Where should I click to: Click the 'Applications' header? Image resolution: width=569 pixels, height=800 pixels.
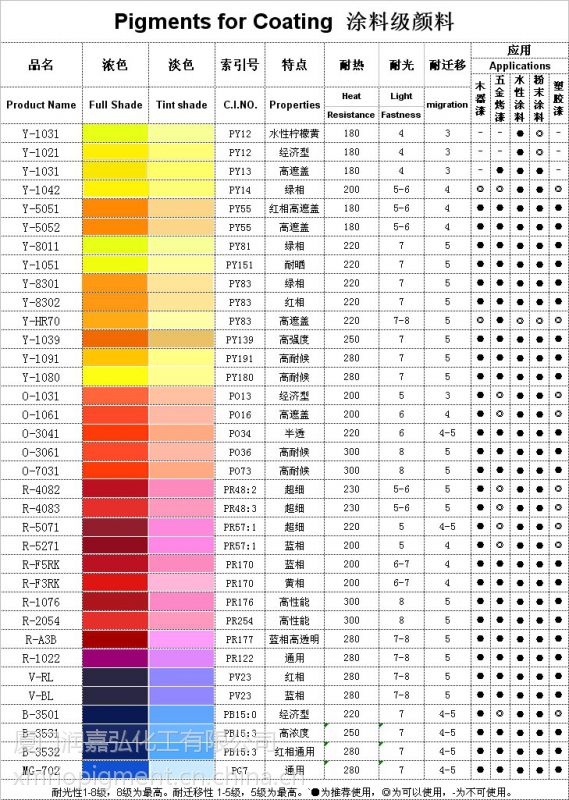point(519,66)
